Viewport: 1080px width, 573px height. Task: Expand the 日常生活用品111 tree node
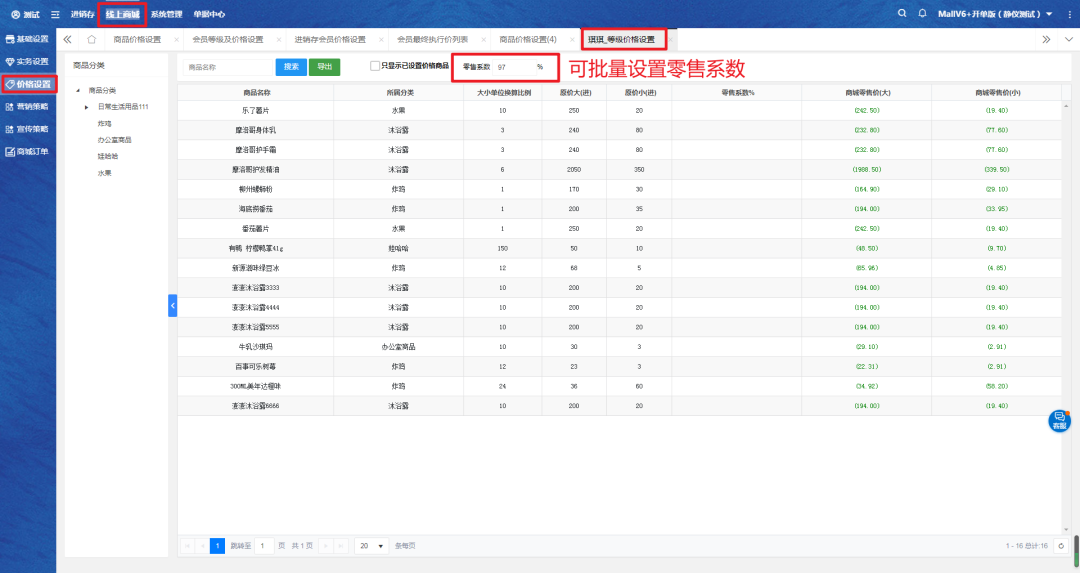click(x=87, y=106)
